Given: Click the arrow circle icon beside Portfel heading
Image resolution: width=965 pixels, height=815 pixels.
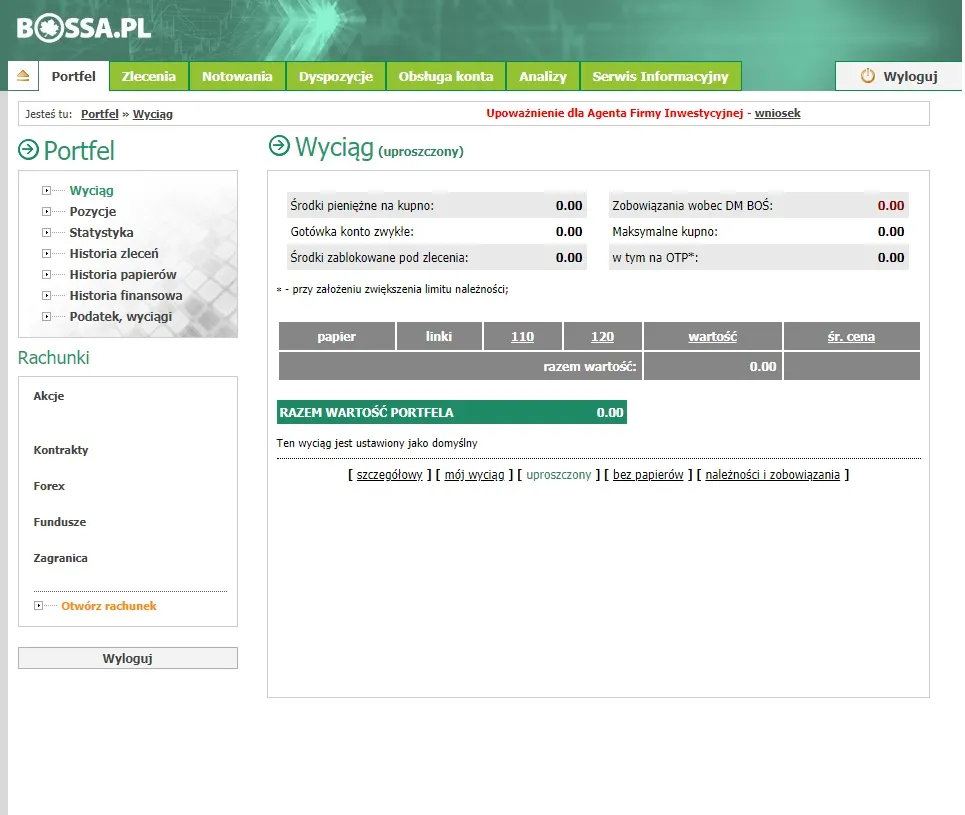Looking at the screenshot, I should click(x=28, y=150).
